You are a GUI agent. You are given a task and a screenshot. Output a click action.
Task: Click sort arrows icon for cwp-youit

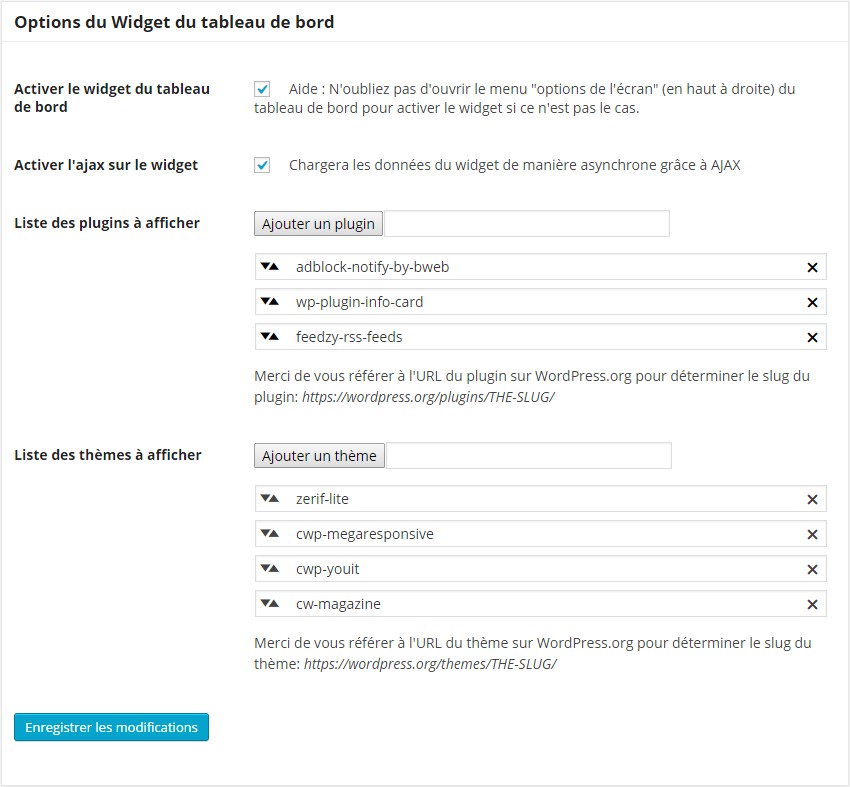269,569
